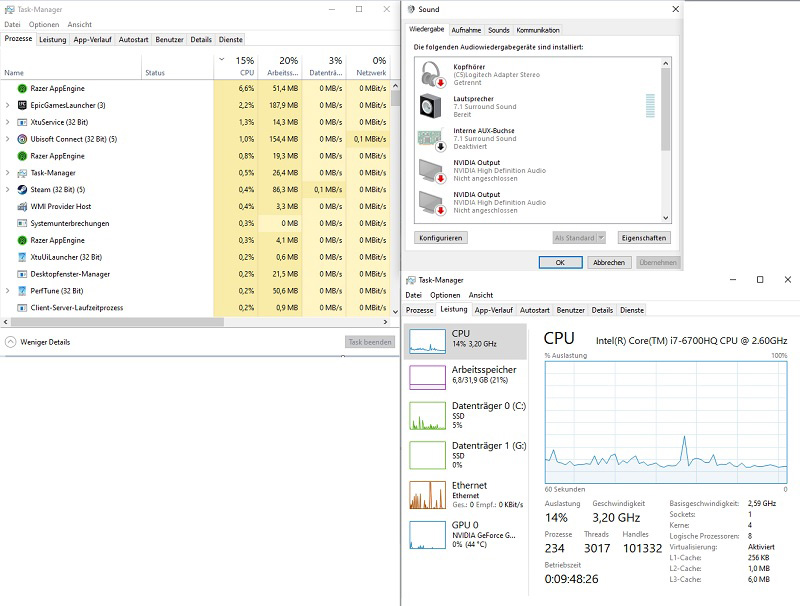Switch to Prozesse tab in right Task-Manager
Viewport: 800px width, 606px height.
tap(419, 310)
